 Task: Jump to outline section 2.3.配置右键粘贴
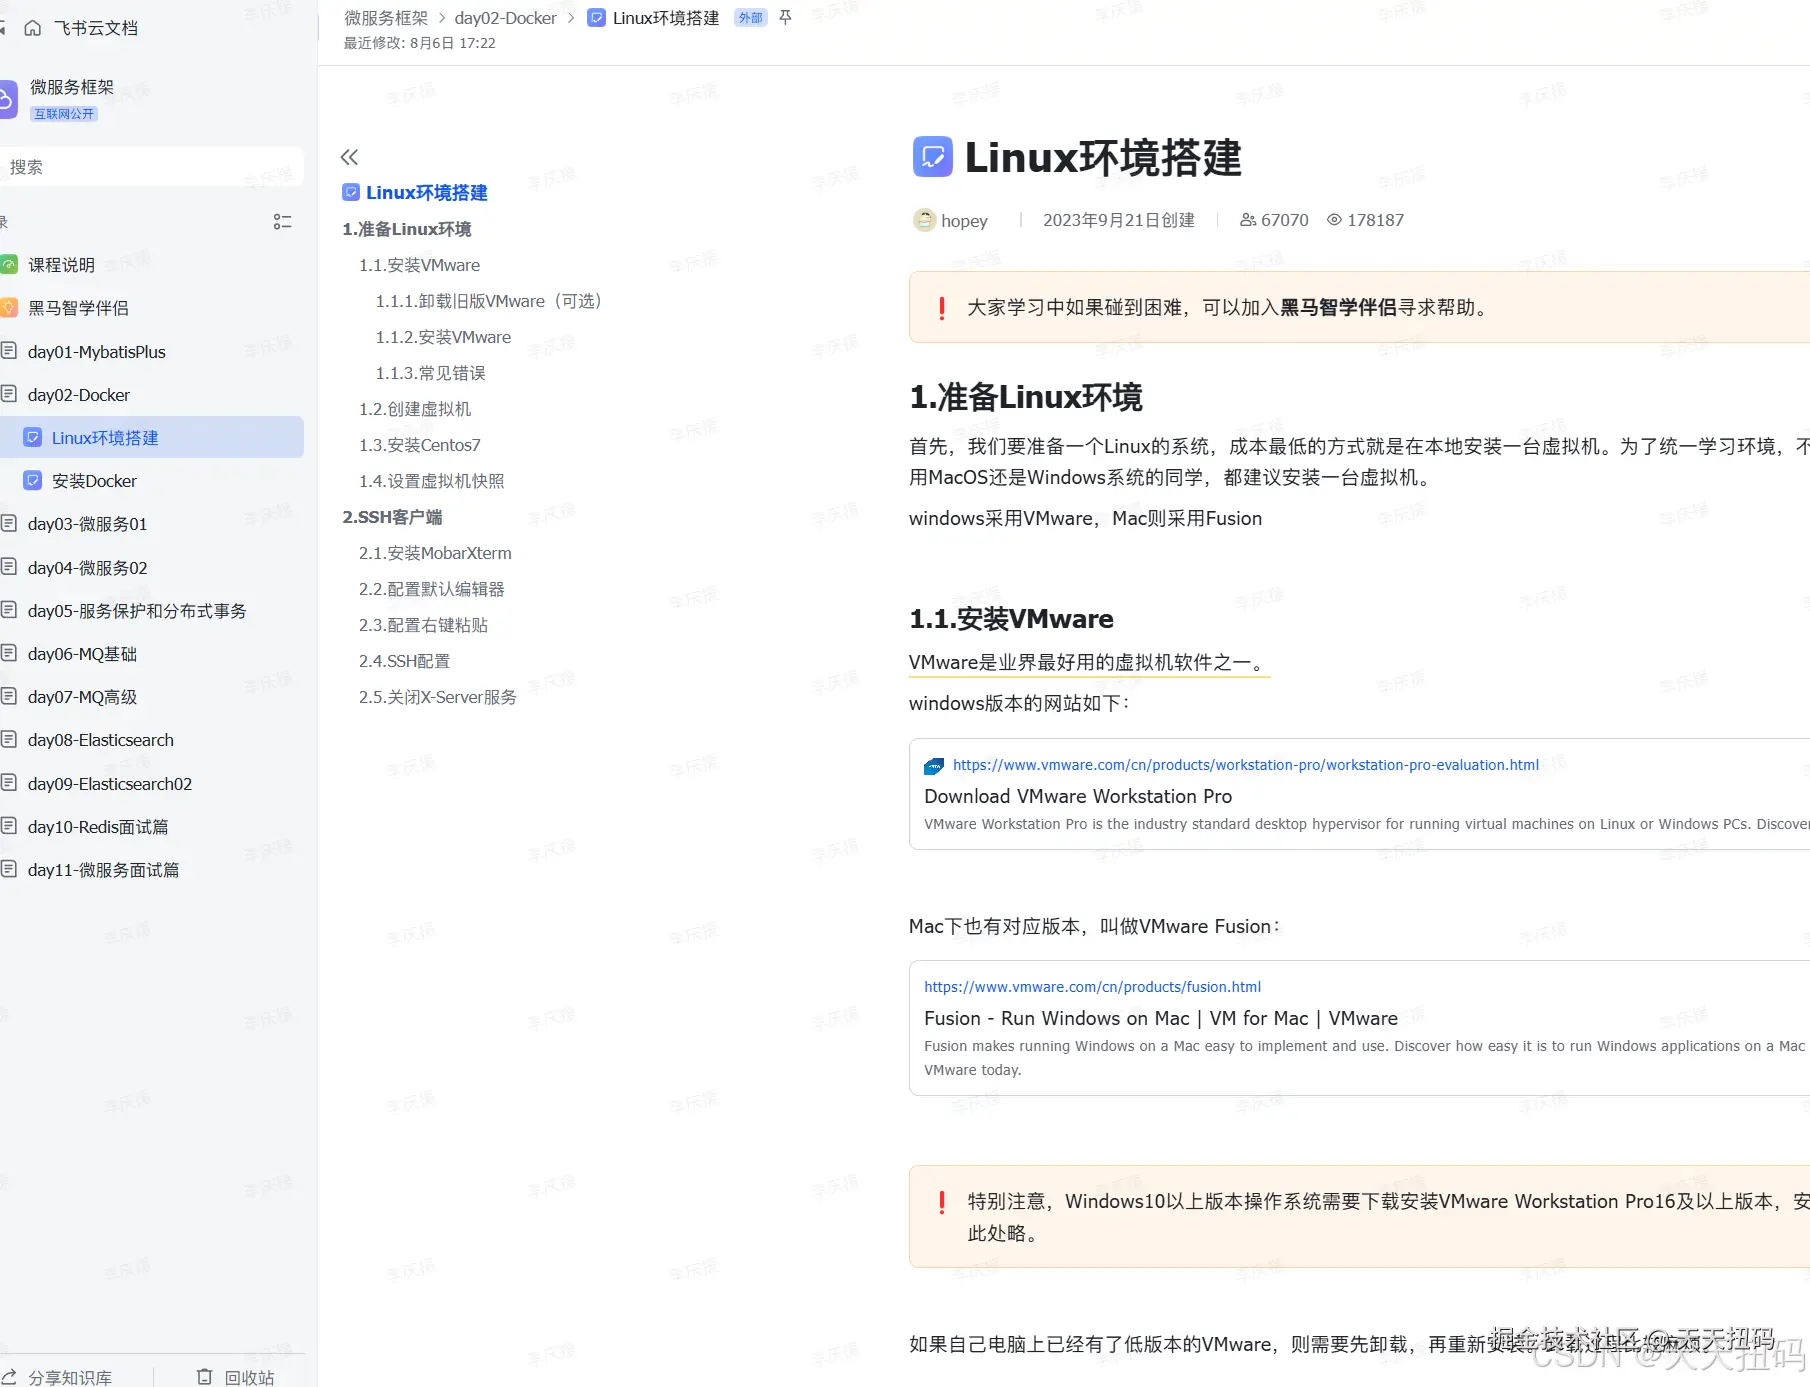[x=424, y=625]
